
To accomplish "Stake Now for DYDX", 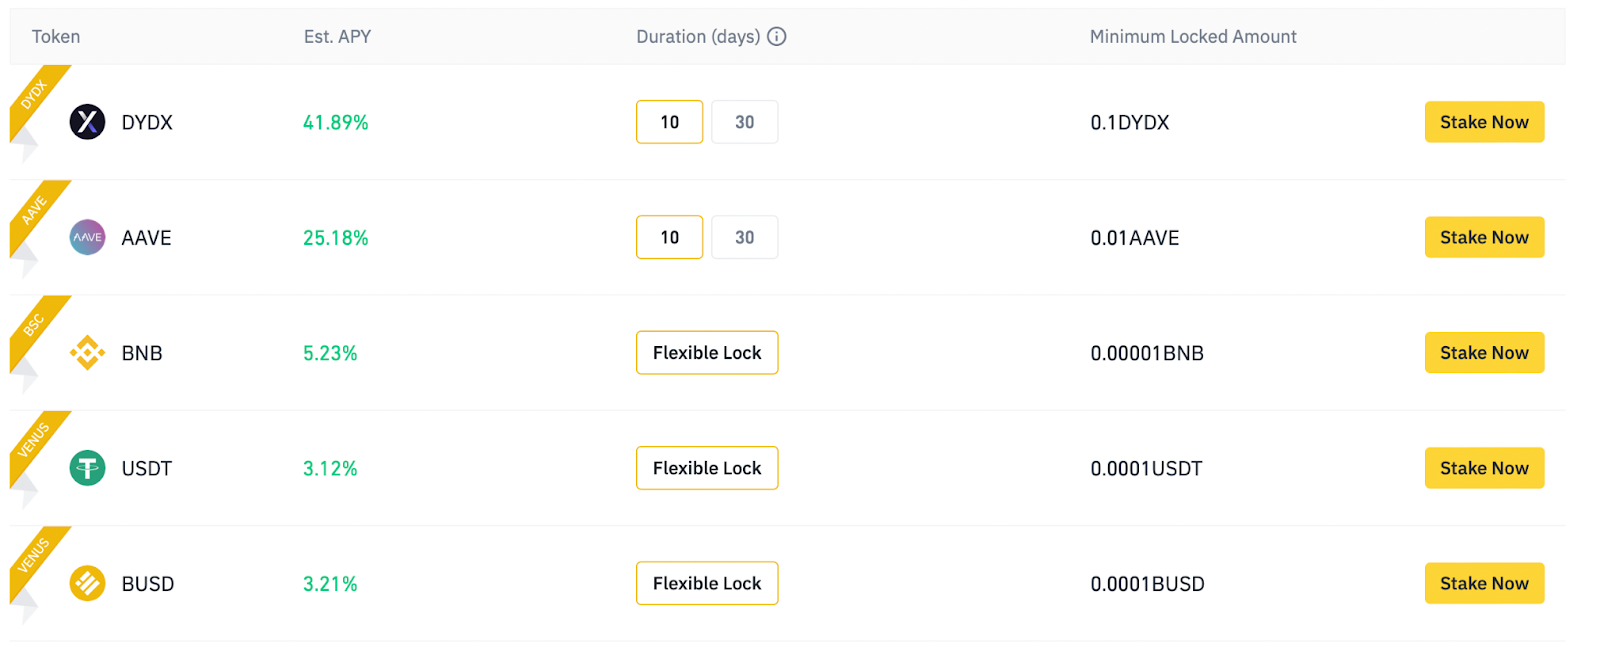I will 1484,121.
